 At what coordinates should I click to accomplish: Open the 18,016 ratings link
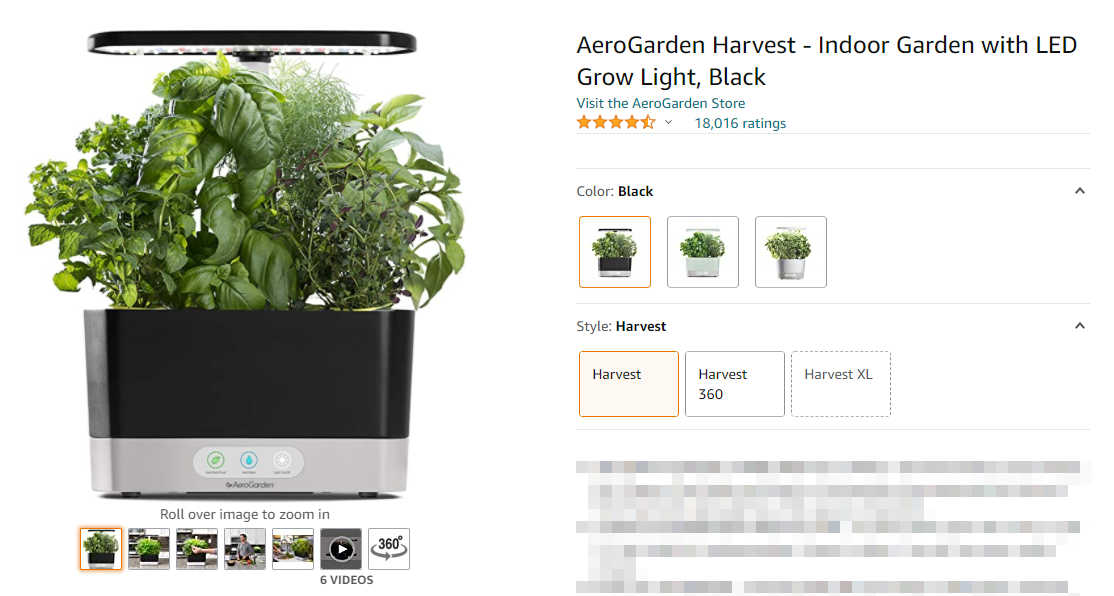740,123
